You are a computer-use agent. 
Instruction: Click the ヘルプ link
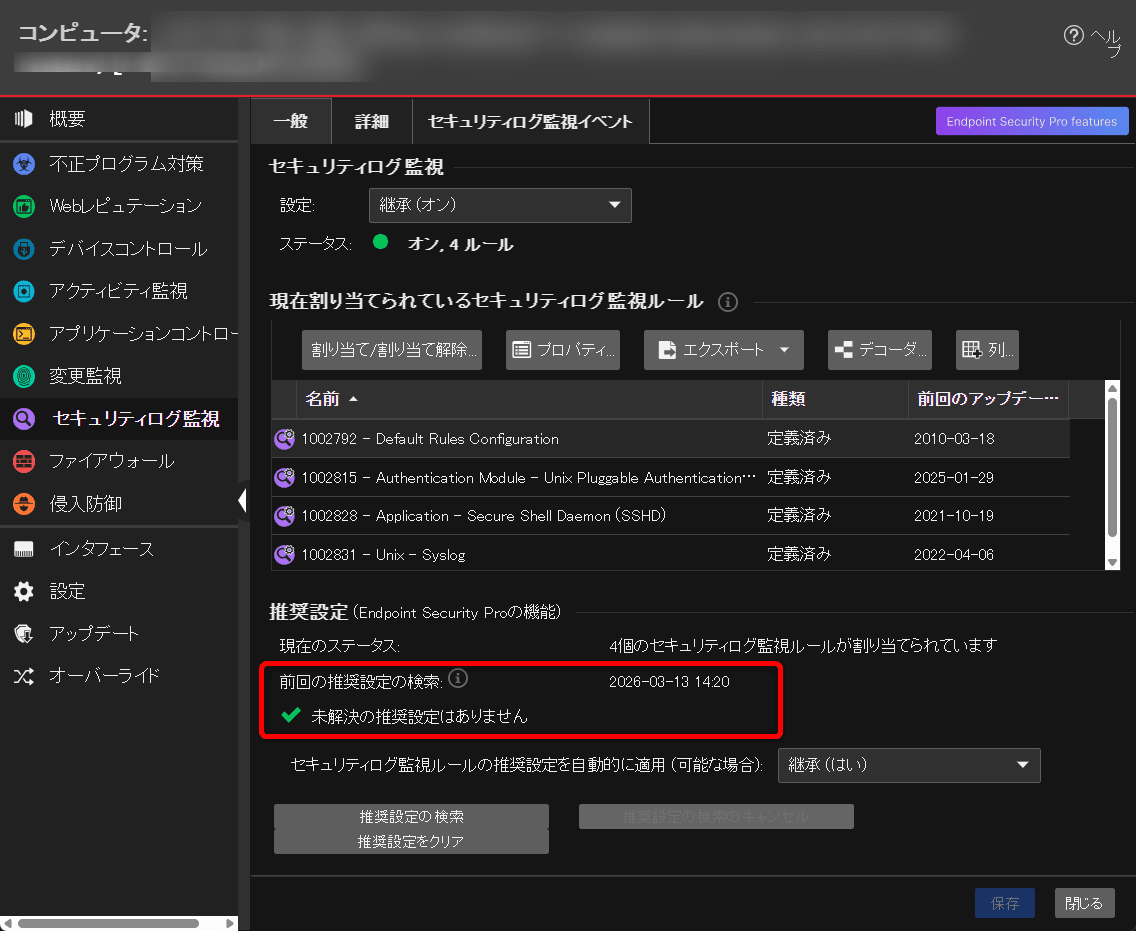point(1106,42)
